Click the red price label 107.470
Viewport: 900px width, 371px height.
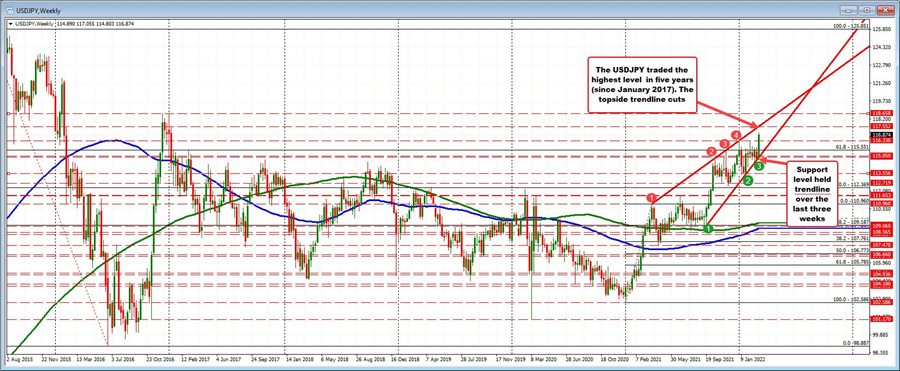[x=882, y=245]
